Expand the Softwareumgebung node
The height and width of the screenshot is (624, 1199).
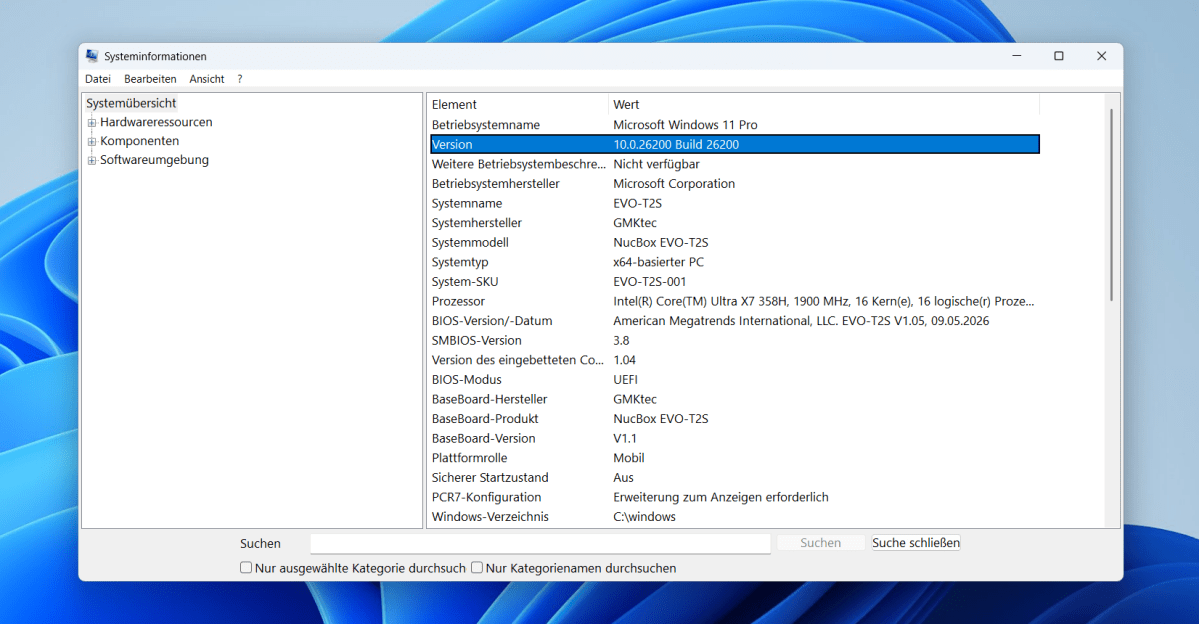(x=92, y=161)
